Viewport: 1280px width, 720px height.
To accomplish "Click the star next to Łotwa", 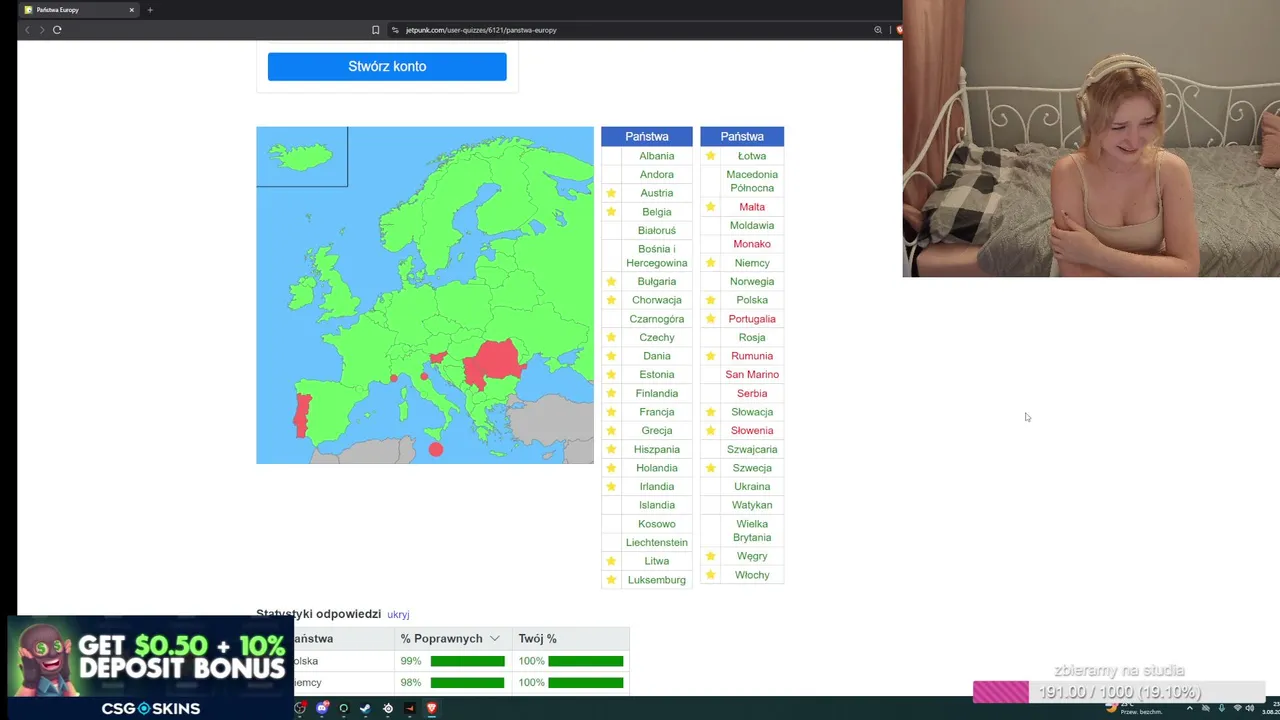I will (710, 156).
